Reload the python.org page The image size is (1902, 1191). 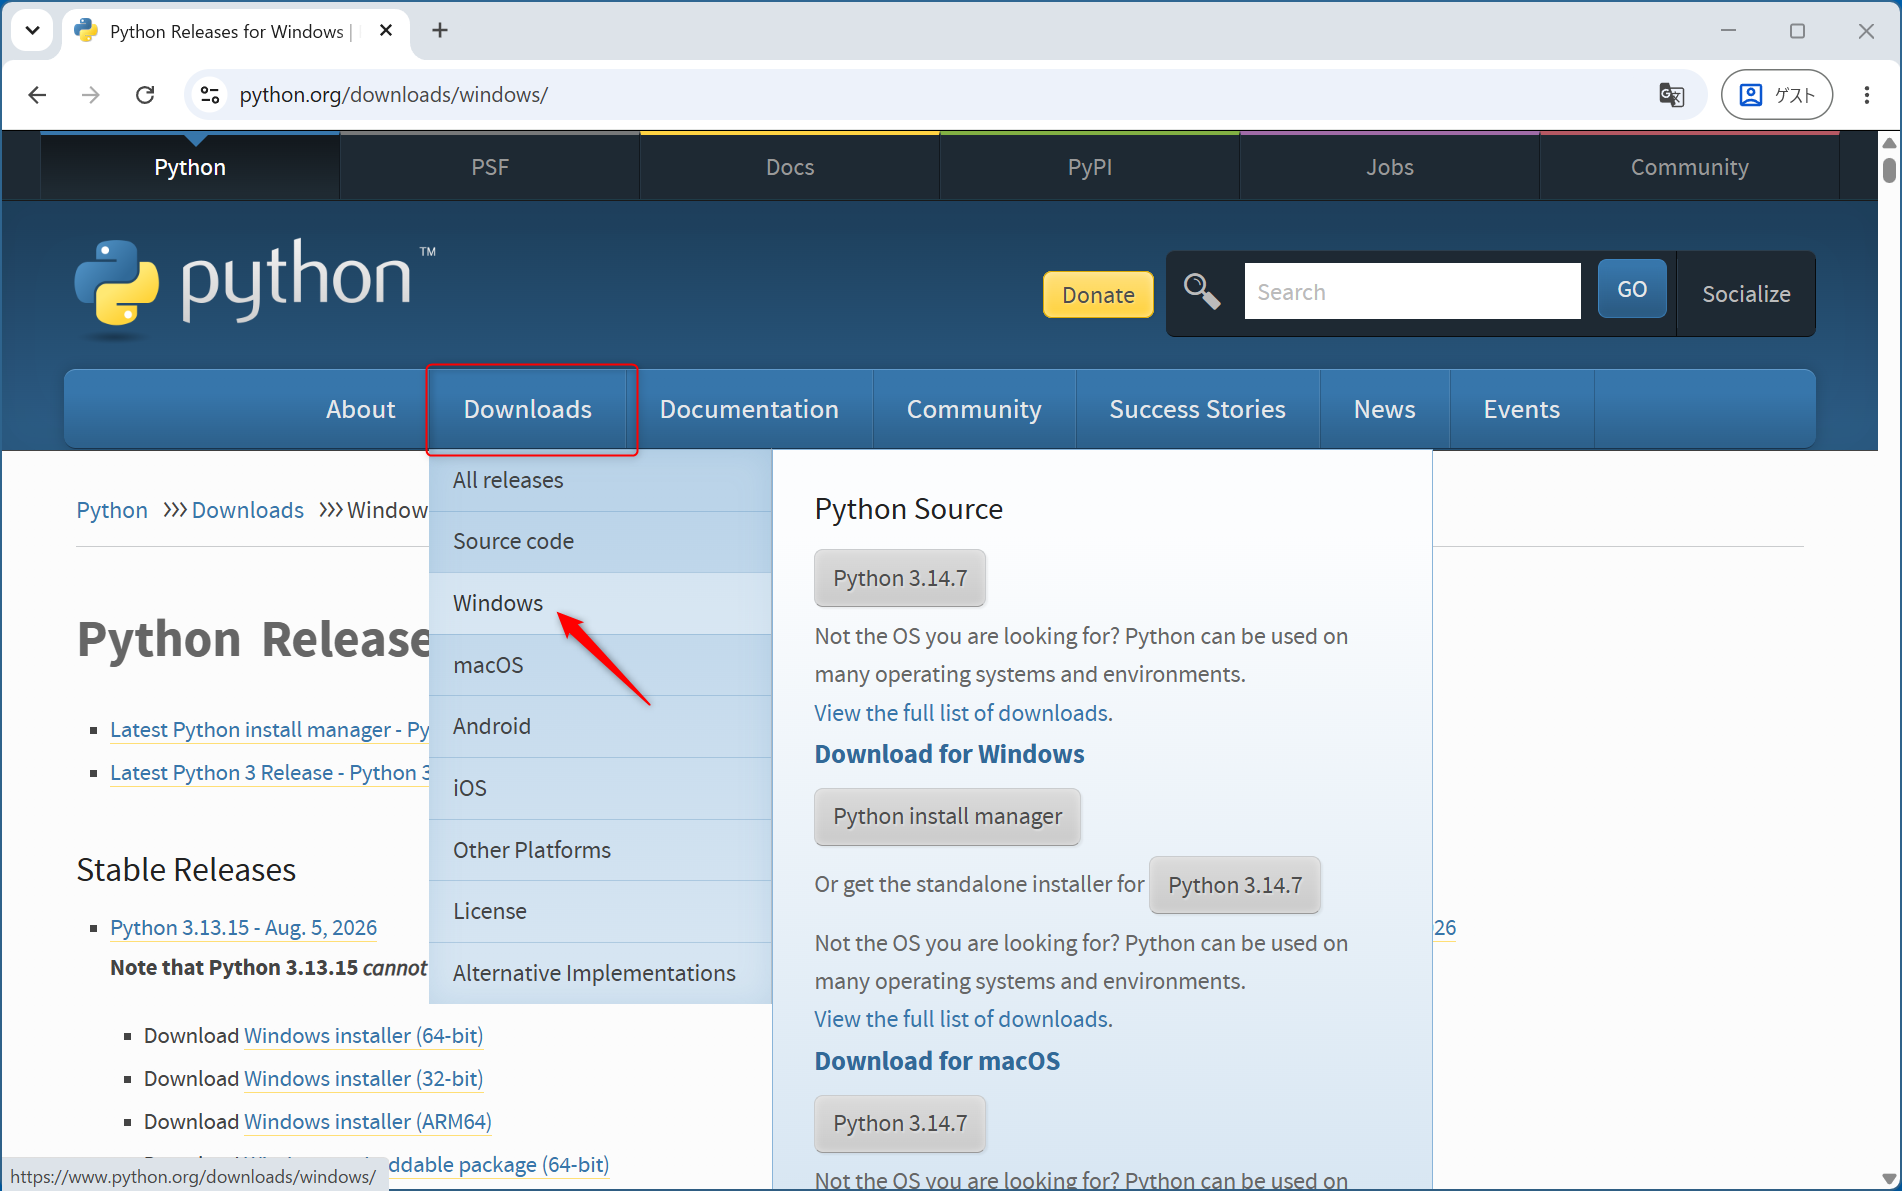click(x=145, y=95)
